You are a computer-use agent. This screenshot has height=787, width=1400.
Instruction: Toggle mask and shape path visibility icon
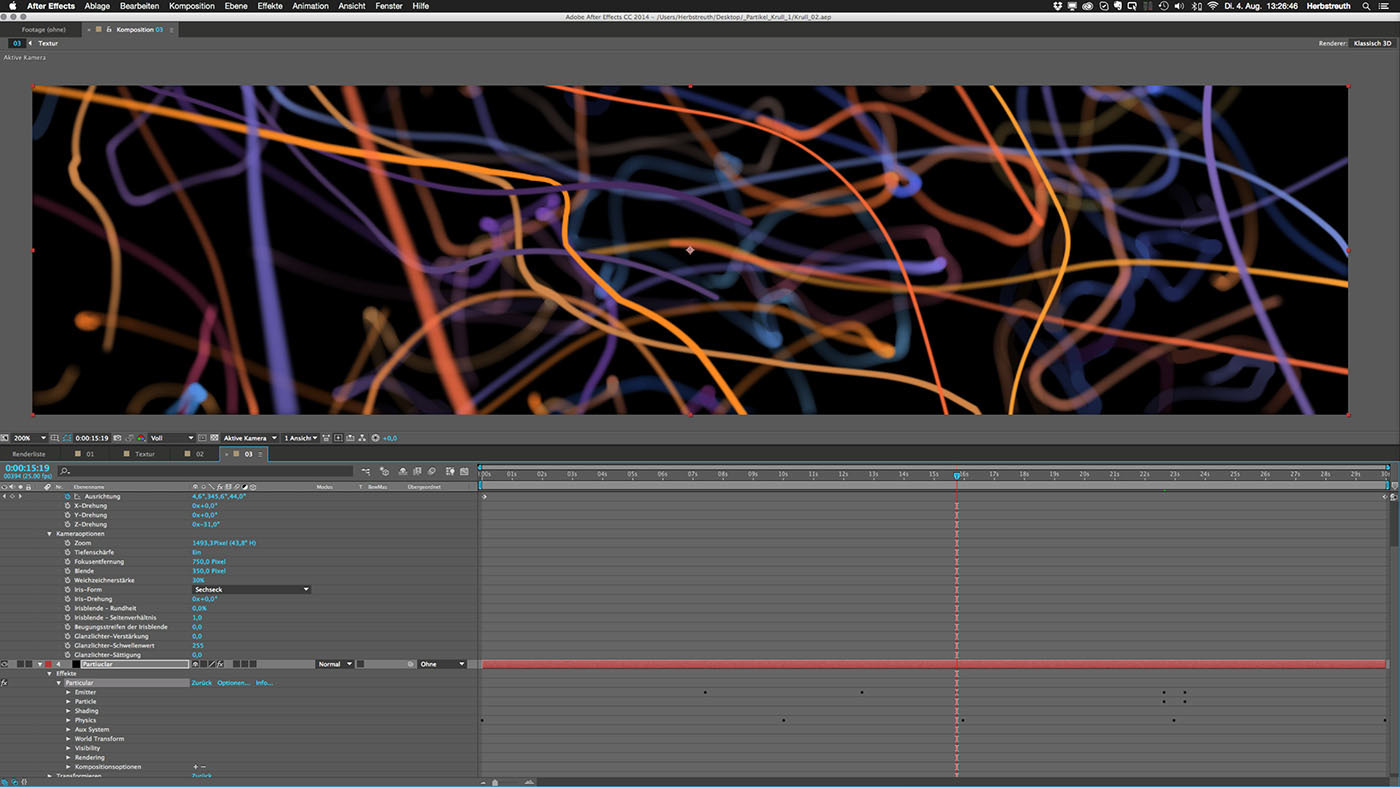[67, 438]
